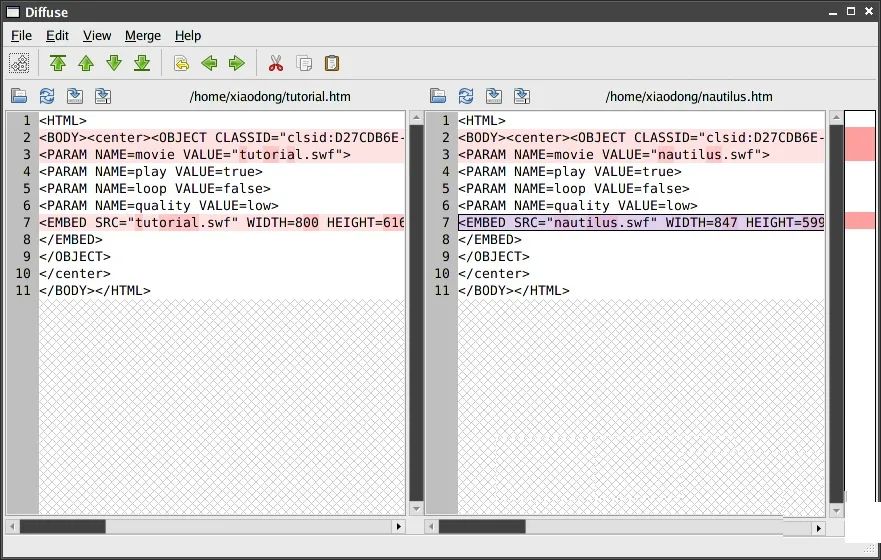Save icon for tutorial.htm pane
881x560 pixels.
click(75, 96)
